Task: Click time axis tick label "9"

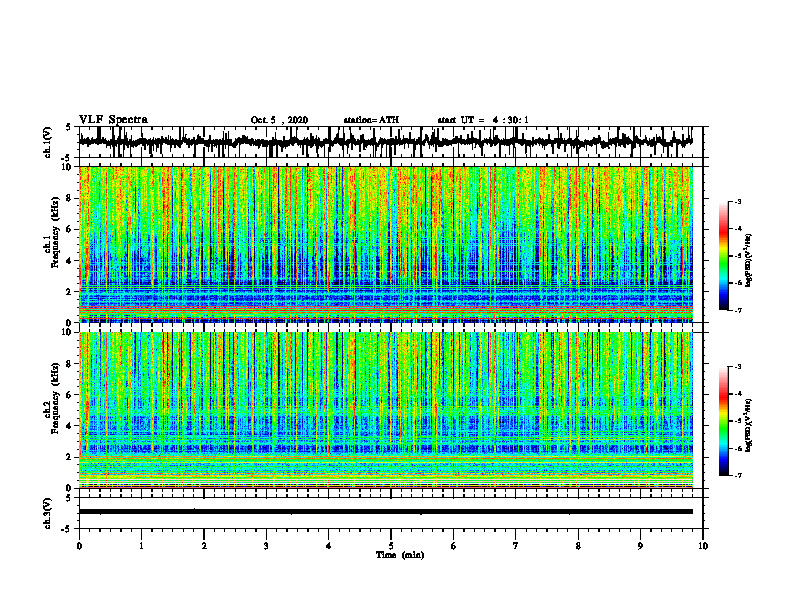Action: pos(640,546)
